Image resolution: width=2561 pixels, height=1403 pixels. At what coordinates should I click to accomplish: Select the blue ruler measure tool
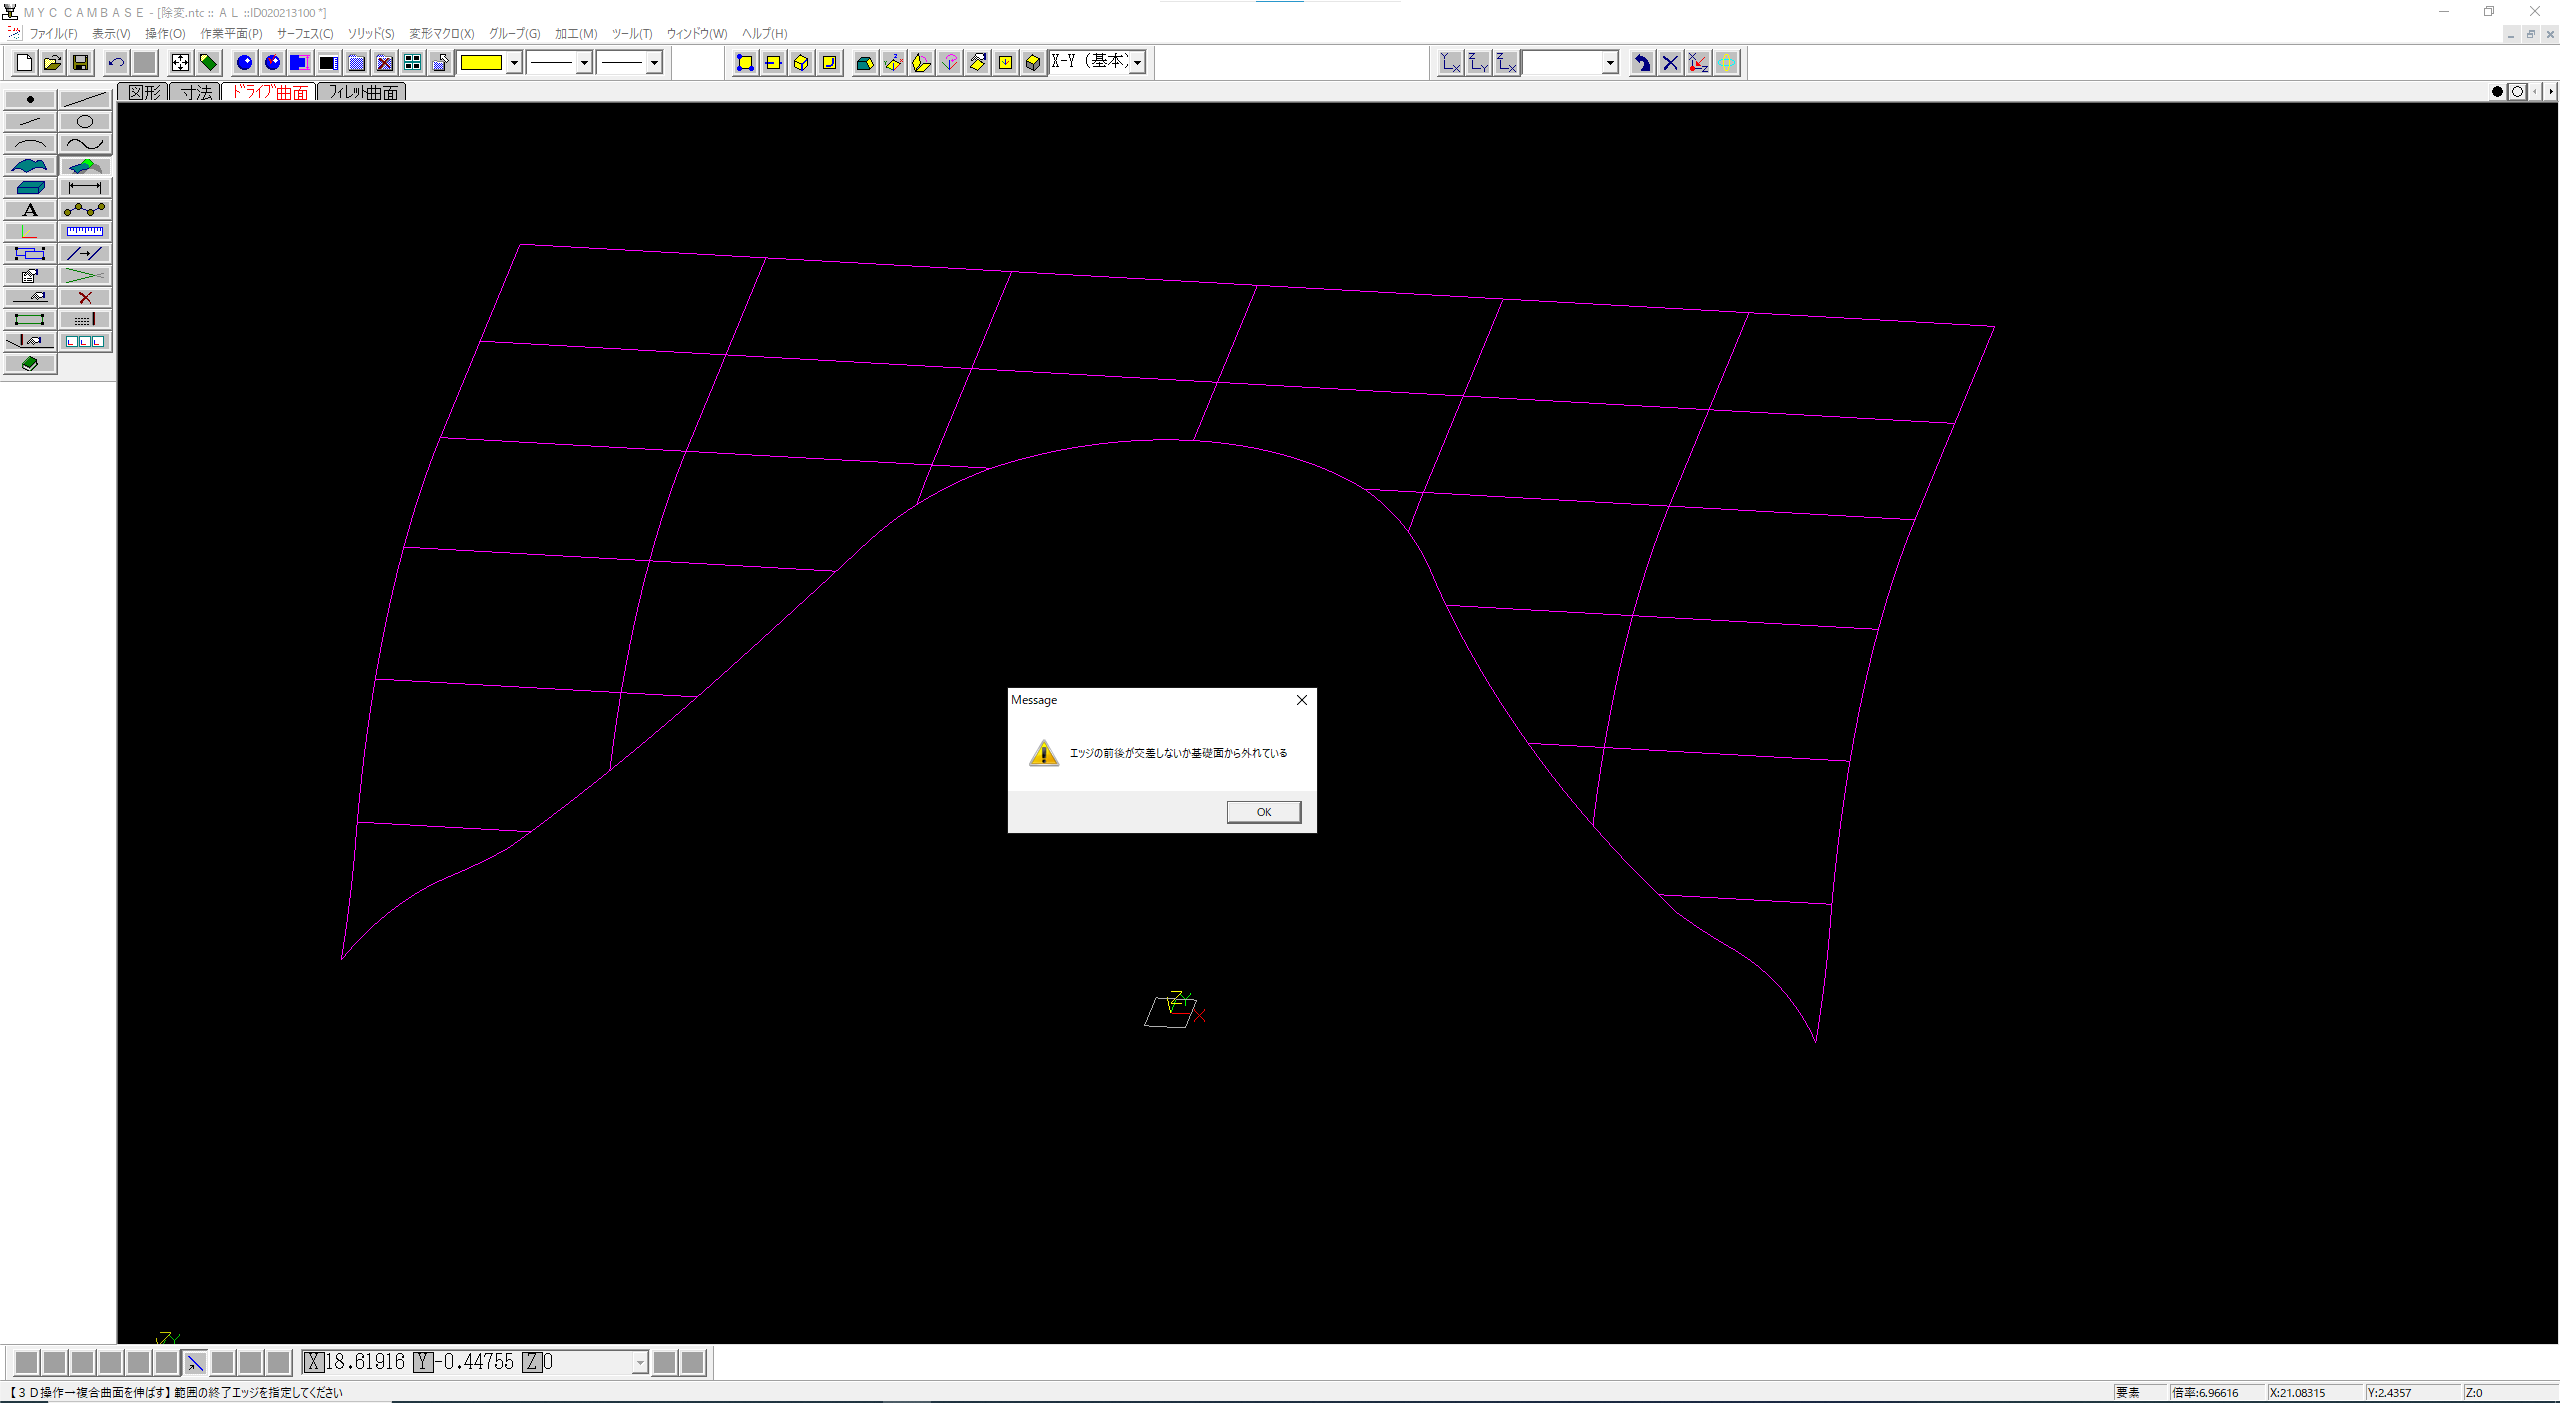click(x=85, y=231)
